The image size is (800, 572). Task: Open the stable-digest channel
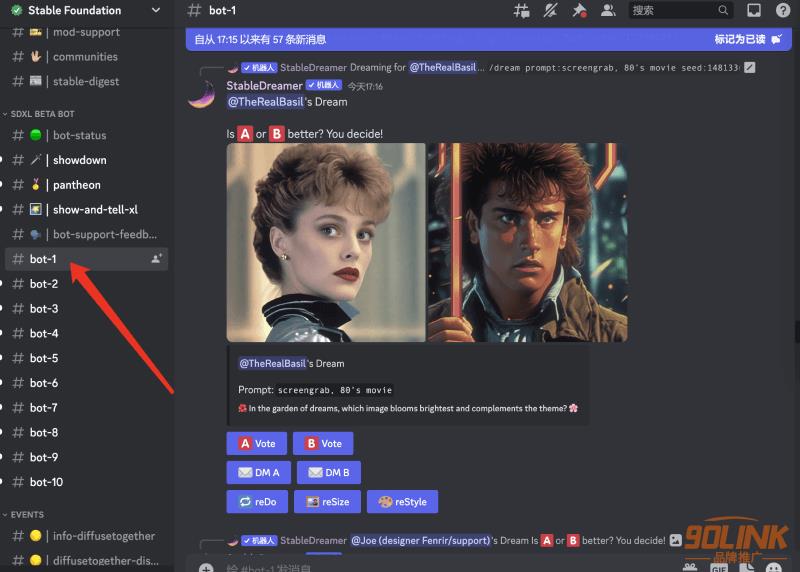coord(87,81)
